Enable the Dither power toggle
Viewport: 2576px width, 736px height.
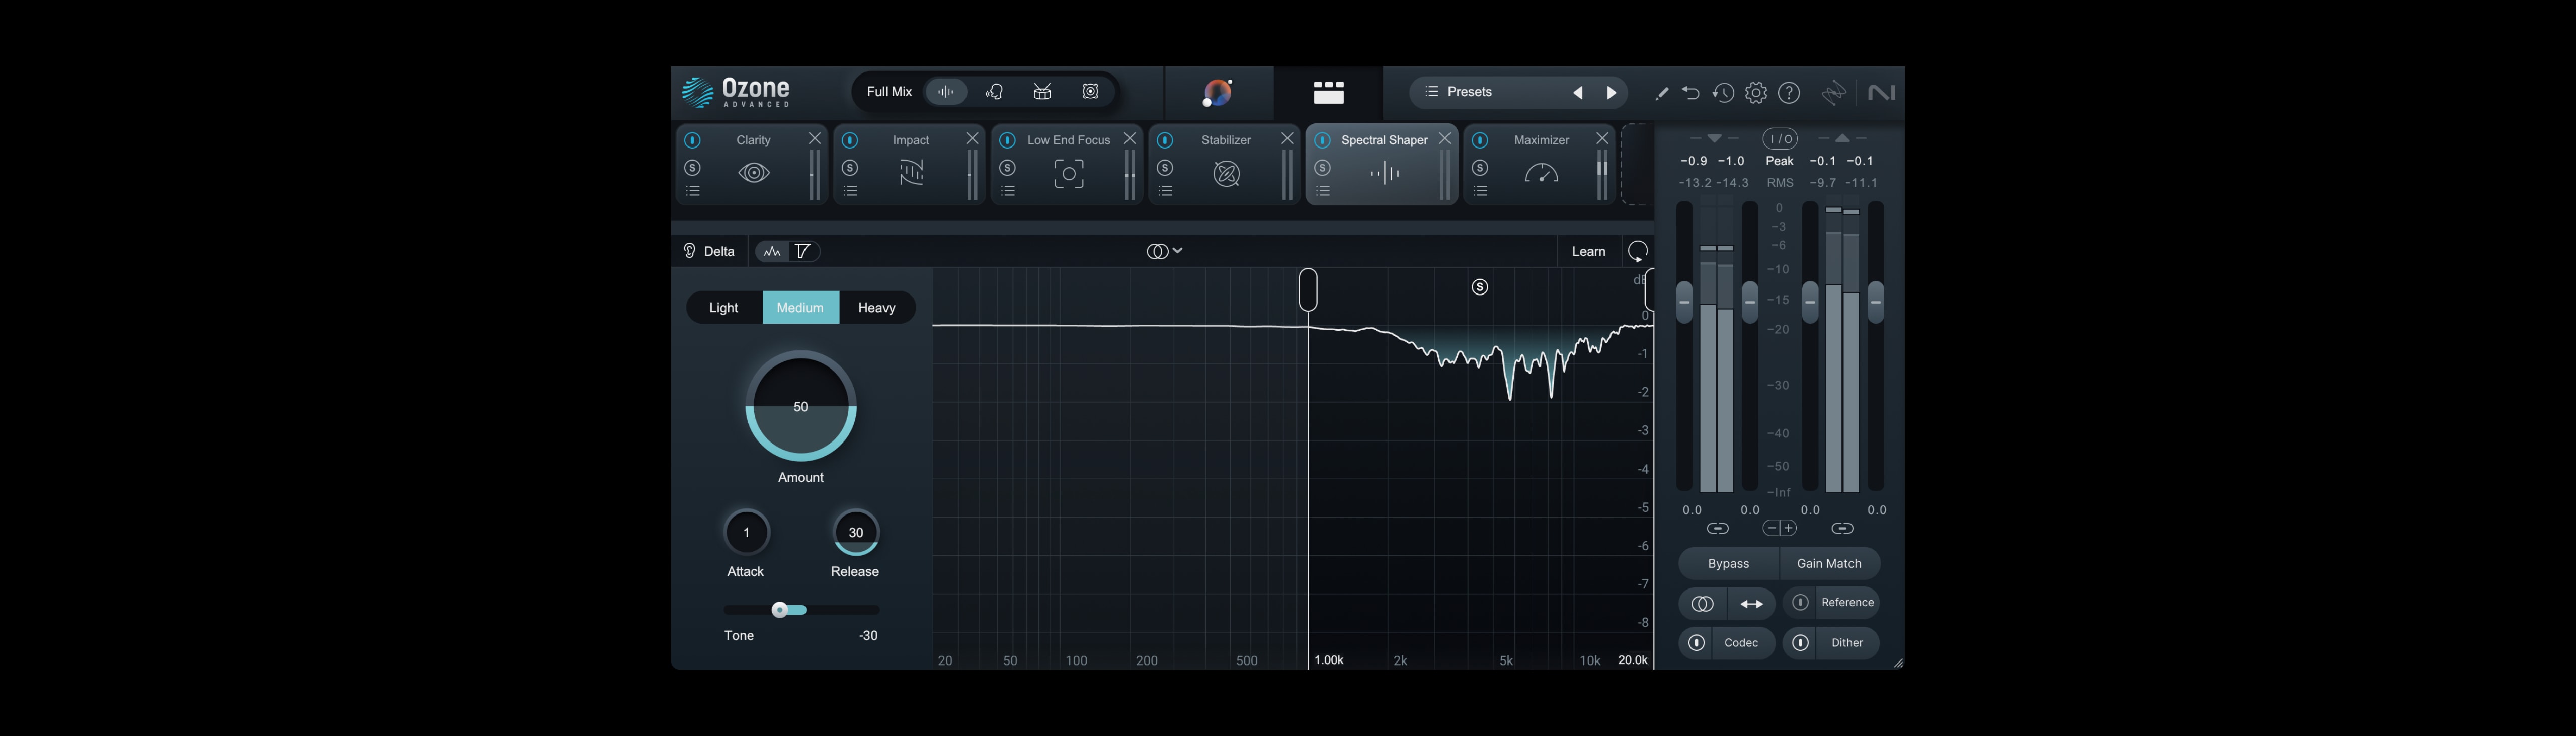point(1800,643)
